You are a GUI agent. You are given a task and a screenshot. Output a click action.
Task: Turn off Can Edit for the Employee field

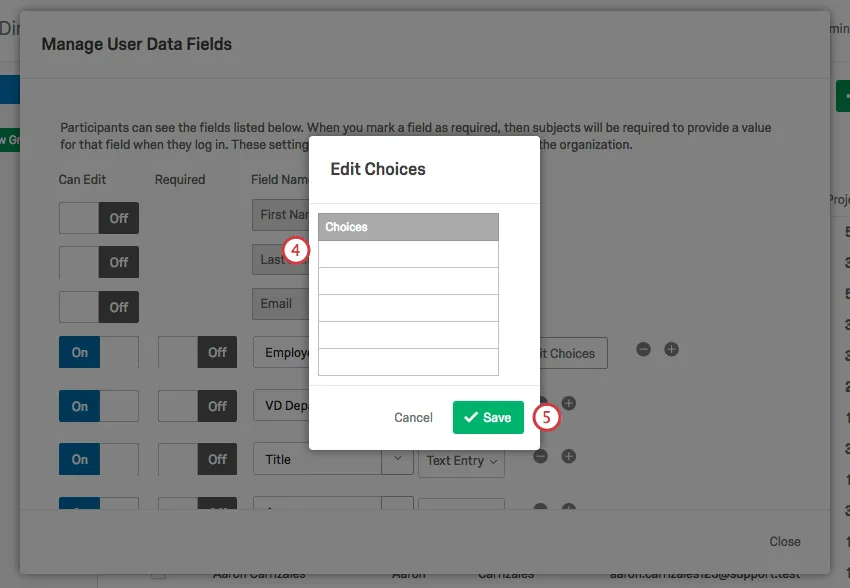99,352
